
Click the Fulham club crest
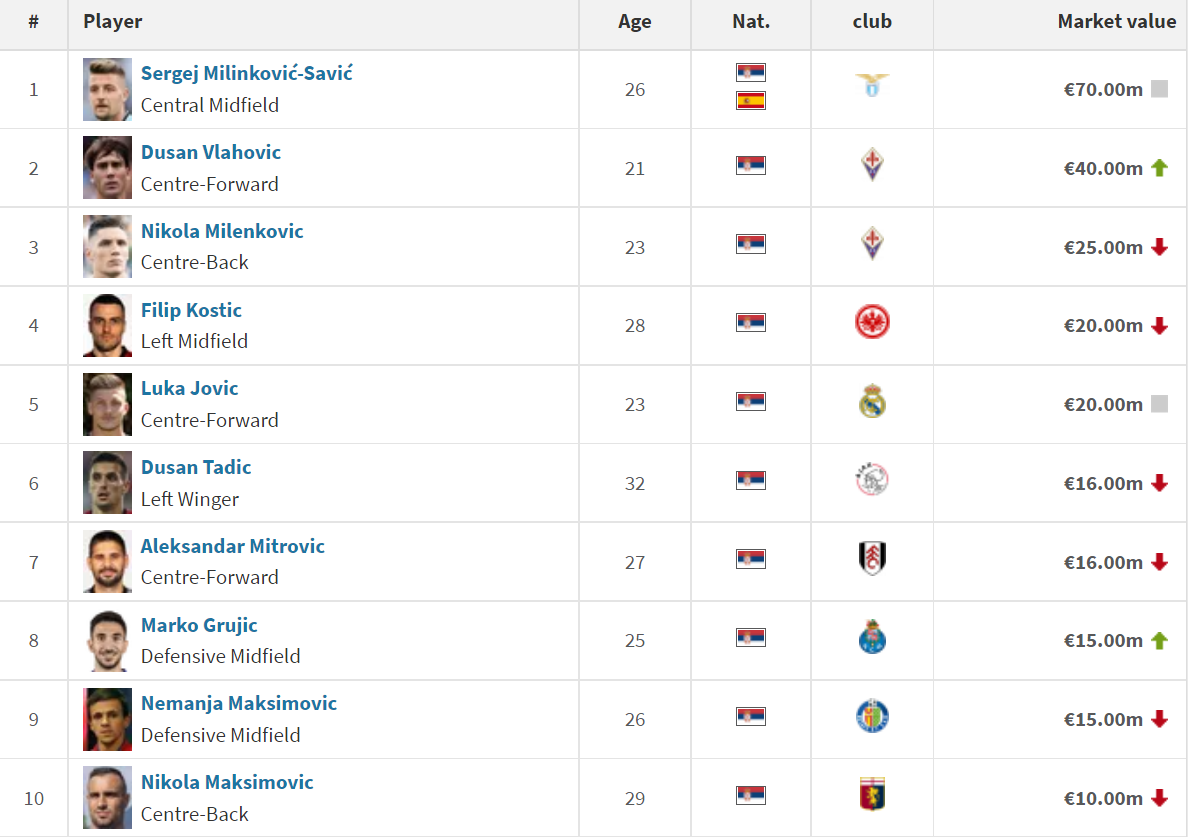pos(872,559)
